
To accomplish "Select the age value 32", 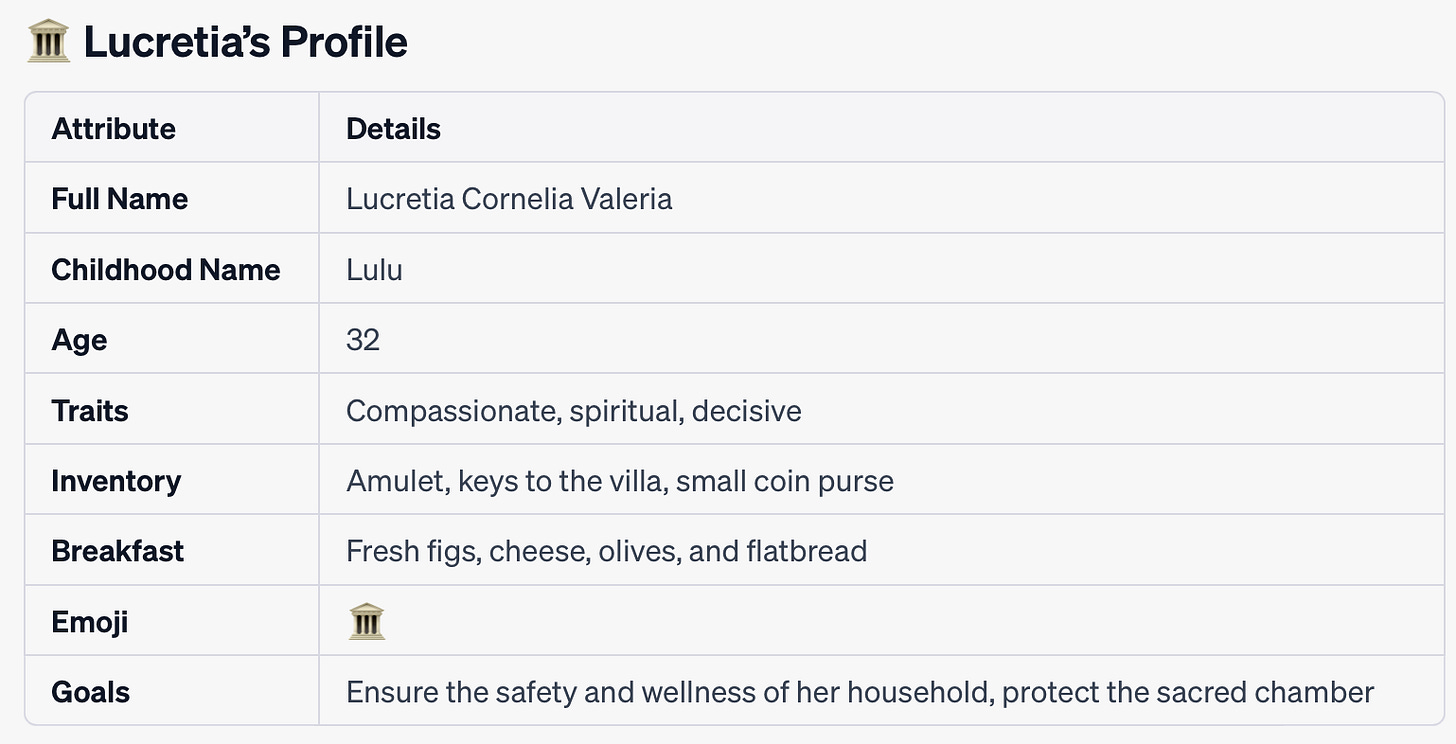I will (363, 340).
